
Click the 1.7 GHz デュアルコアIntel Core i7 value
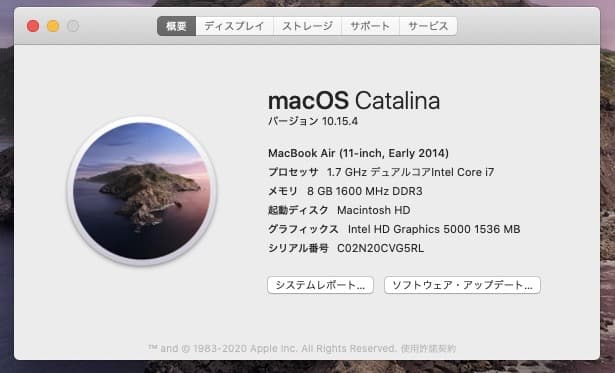(x=410, y=172)
